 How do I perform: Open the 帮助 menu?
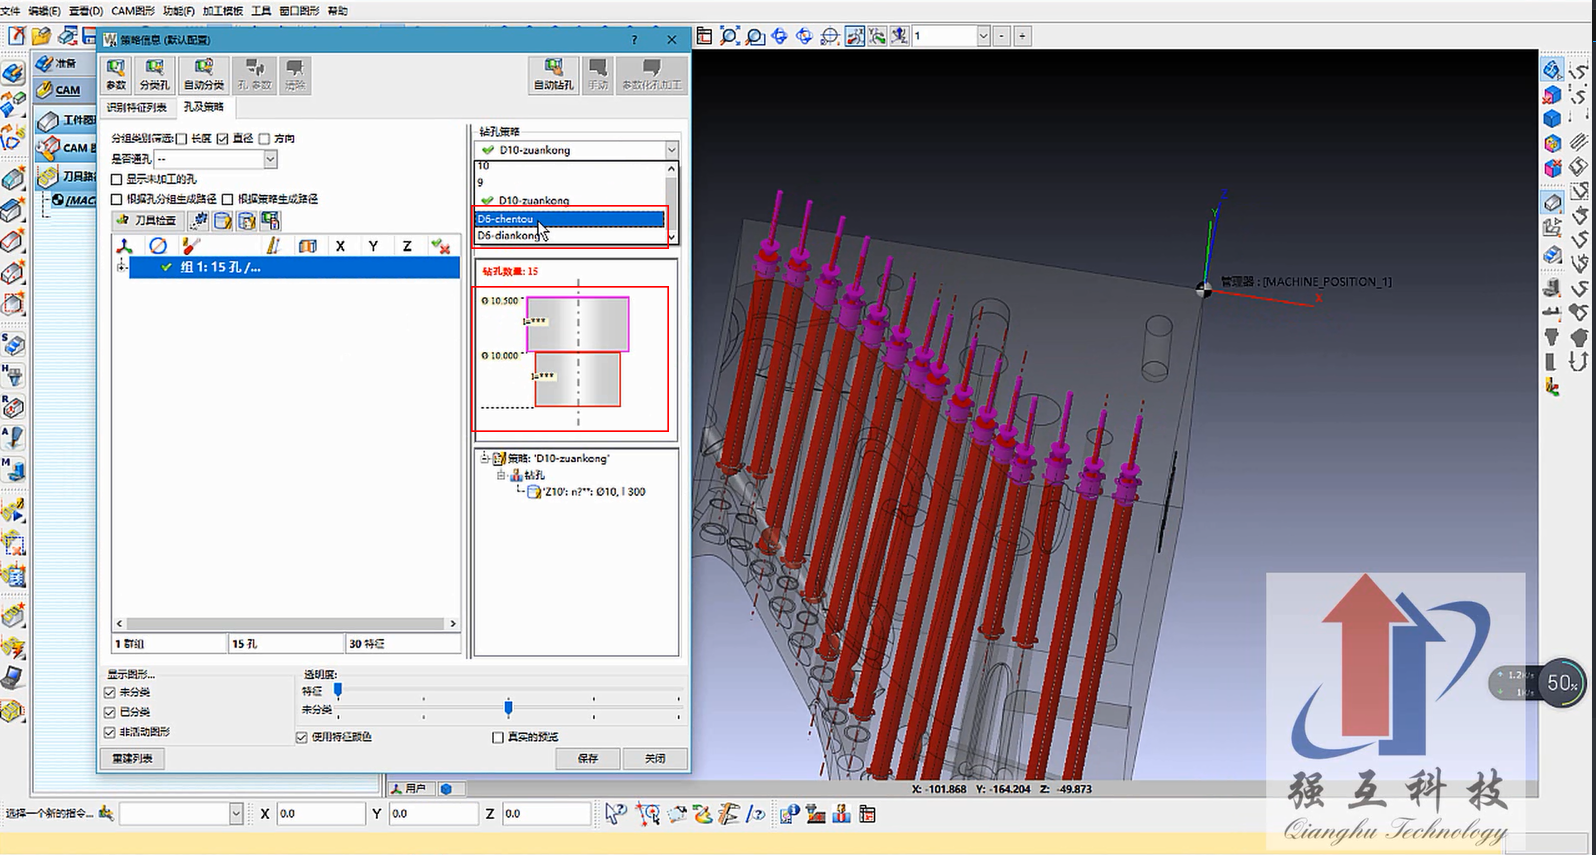tap(338, 11)
